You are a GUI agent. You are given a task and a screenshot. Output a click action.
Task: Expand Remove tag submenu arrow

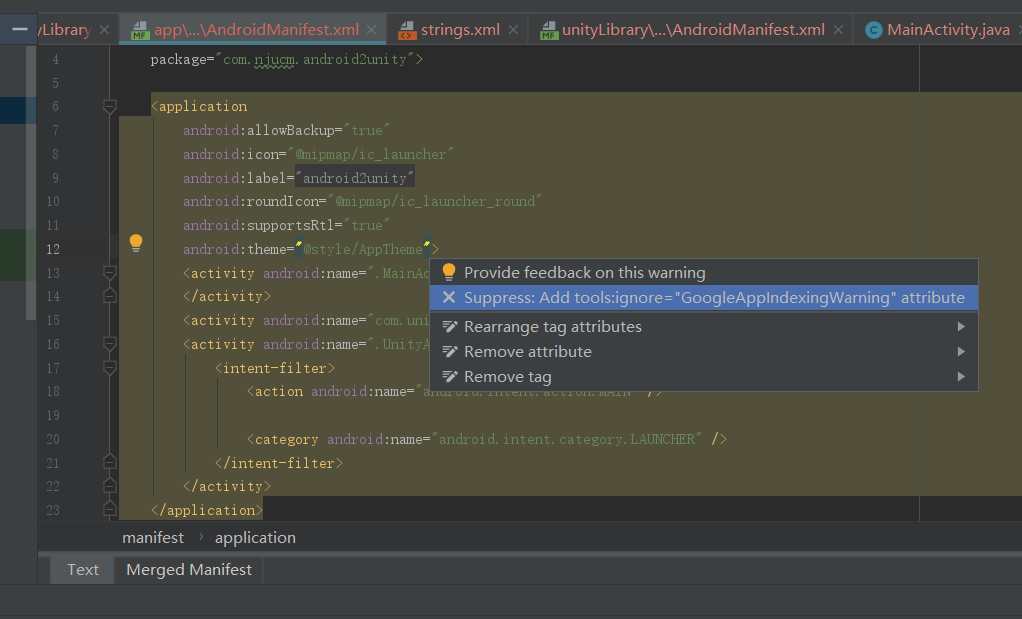click(961, 377)
